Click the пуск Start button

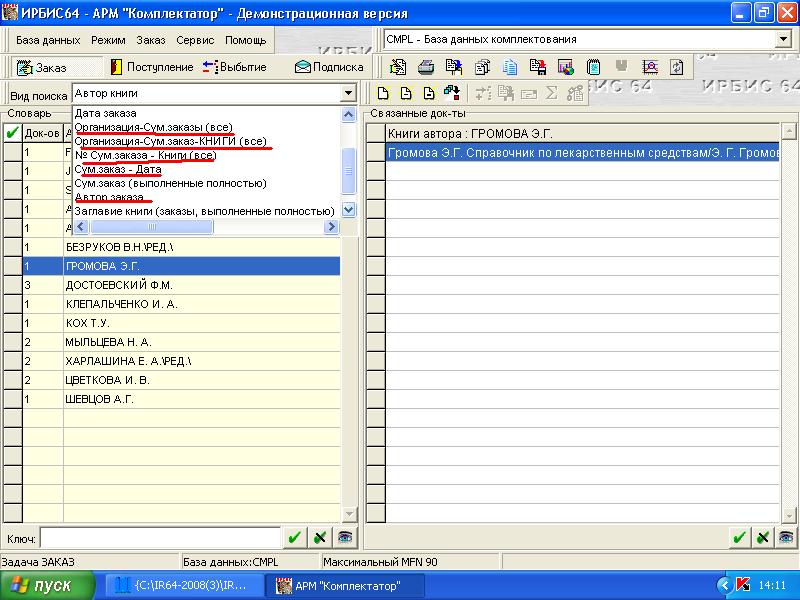pos(40,585)
